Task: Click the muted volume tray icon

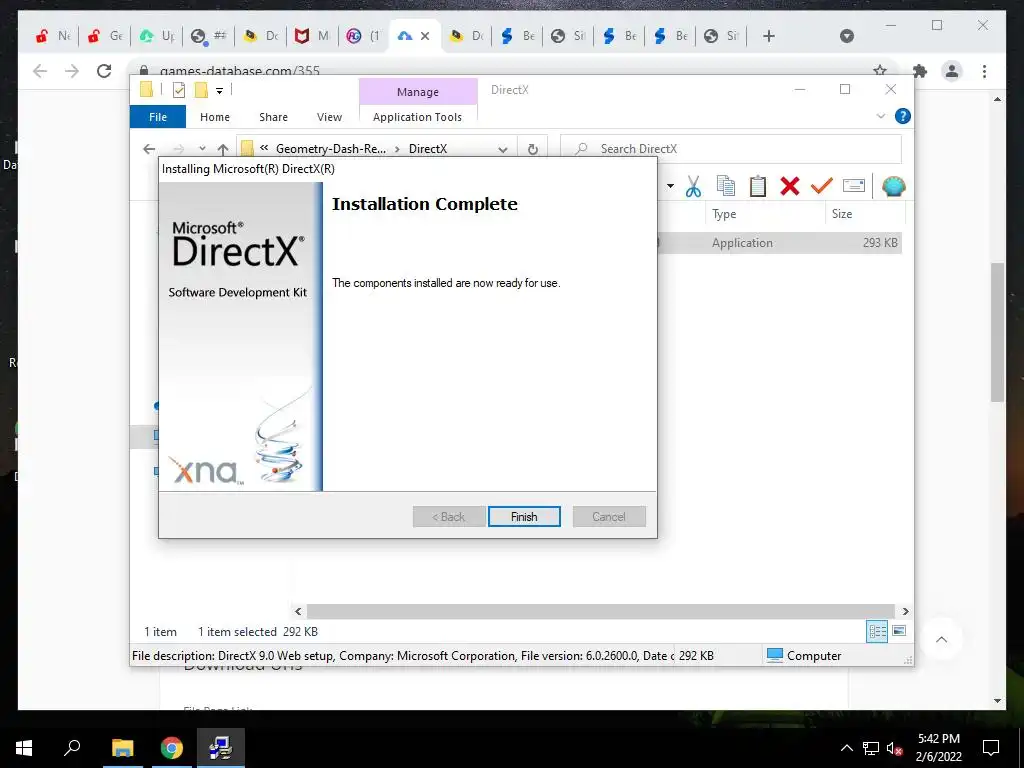Action: [895, 748]
